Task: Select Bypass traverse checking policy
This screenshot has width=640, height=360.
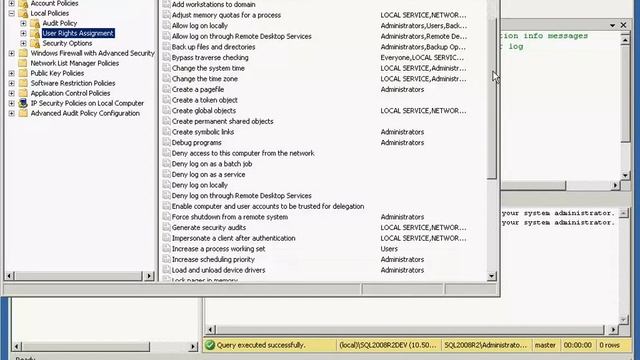Action: click(210, 58)
